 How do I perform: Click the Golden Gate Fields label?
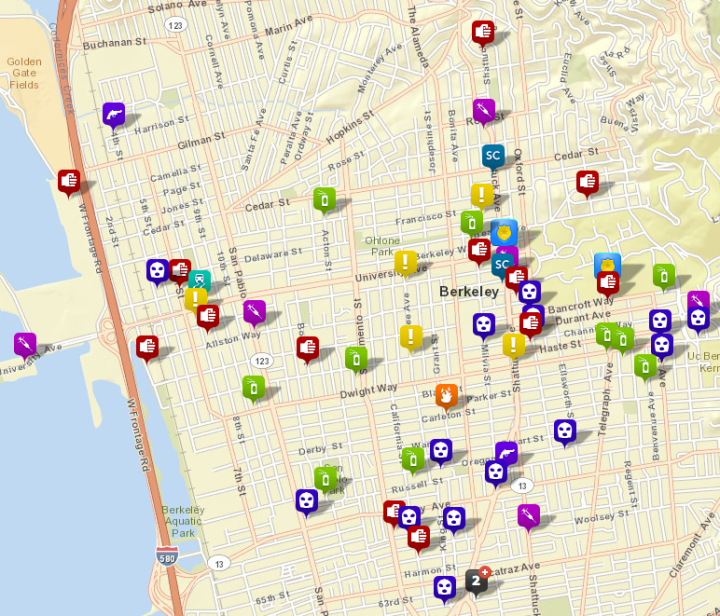pos(24,73)
